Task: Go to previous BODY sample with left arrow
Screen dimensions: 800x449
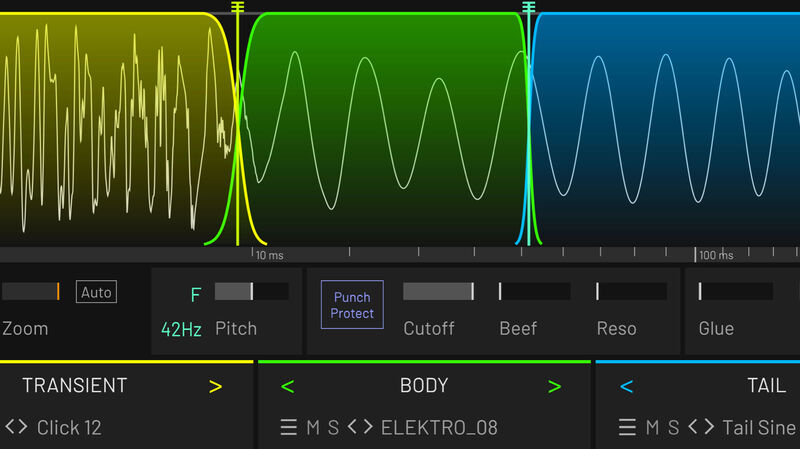Action: click(288, 386)
